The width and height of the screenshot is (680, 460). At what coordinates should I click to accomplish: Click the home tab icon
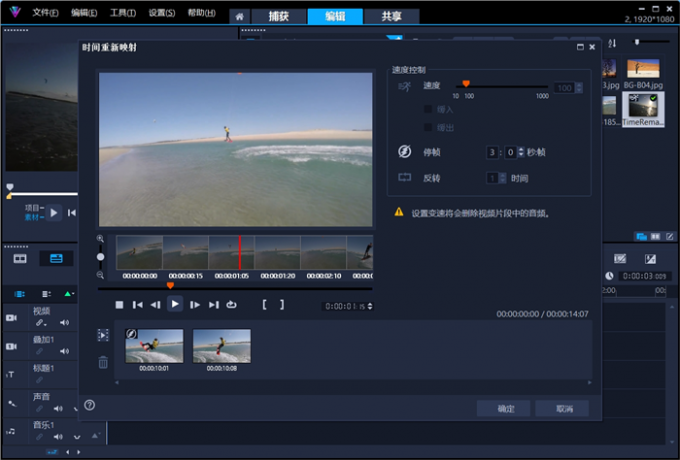239,16
